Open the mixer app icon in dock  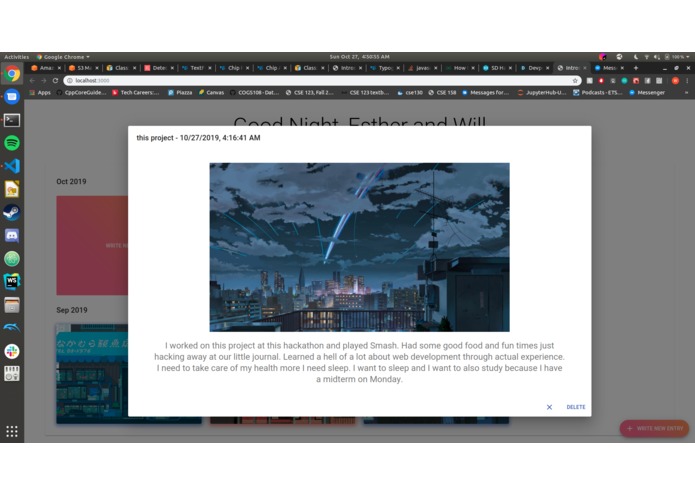12,374
